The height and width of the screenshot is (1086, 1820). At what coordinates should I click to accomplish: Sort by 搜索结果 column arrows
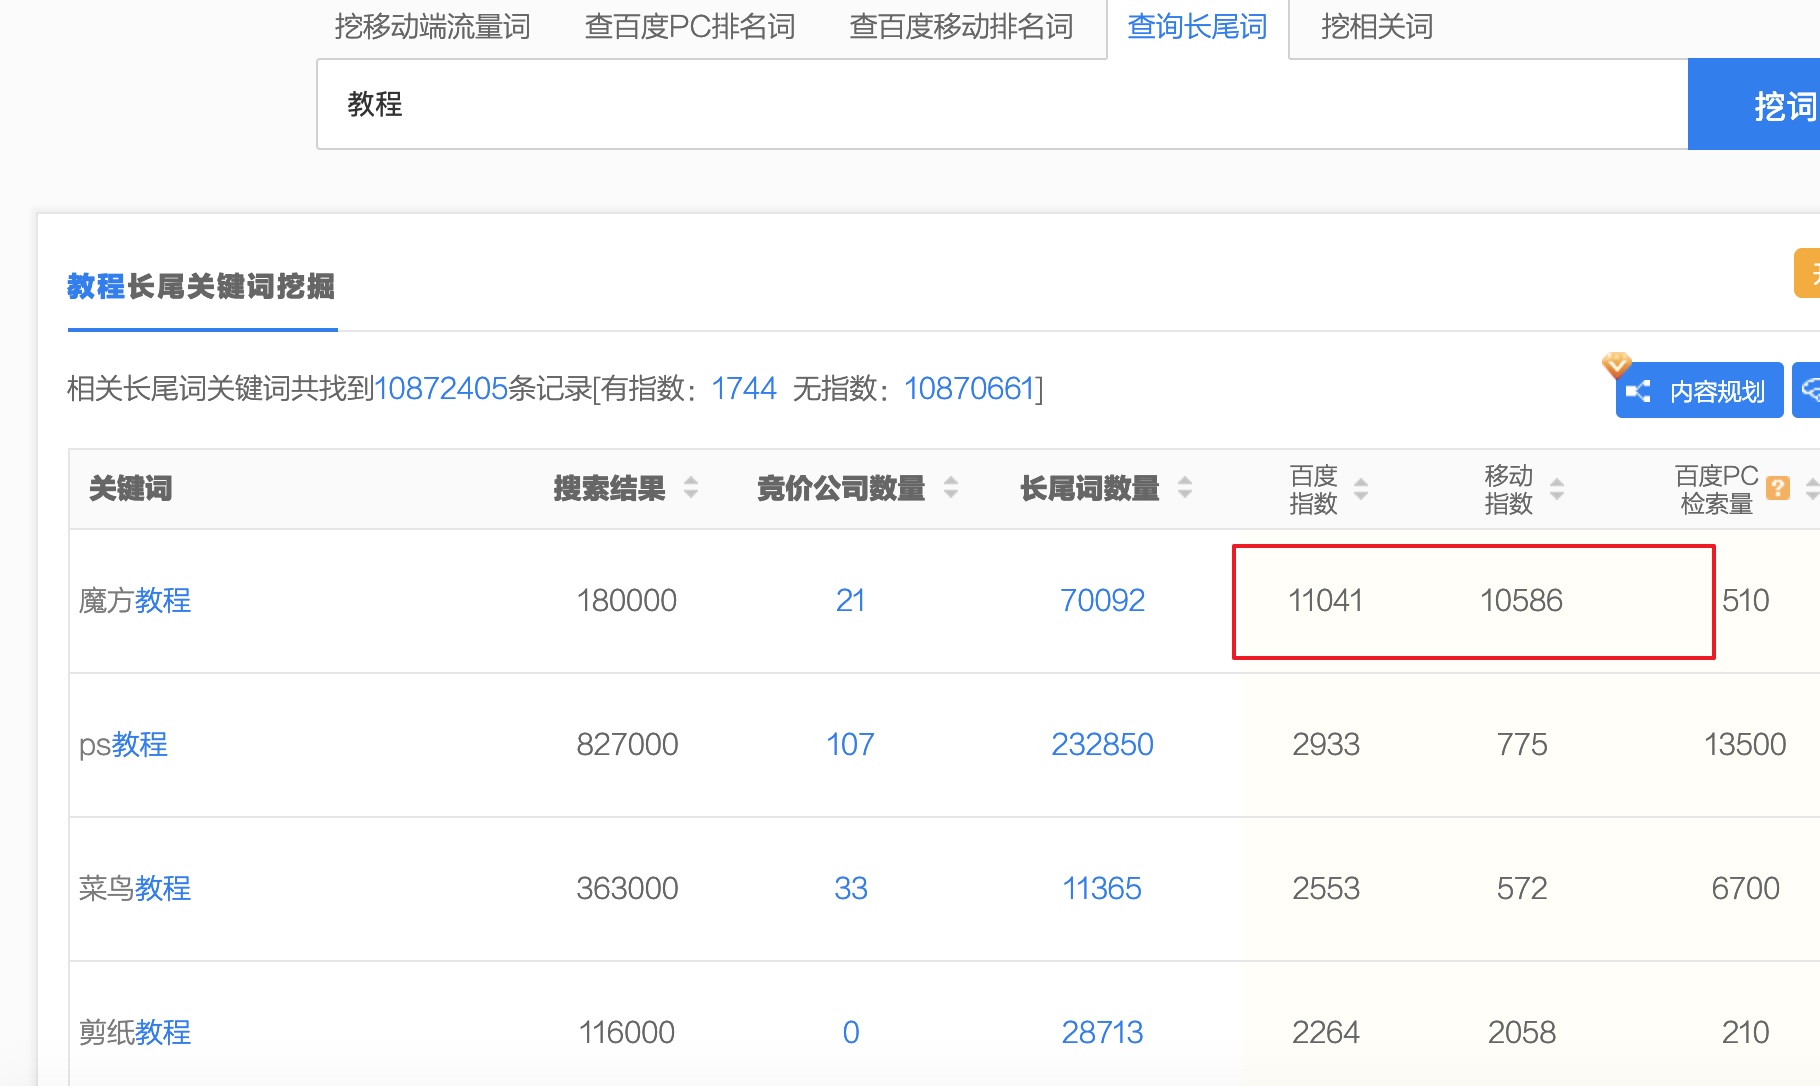tap(691, 488)
